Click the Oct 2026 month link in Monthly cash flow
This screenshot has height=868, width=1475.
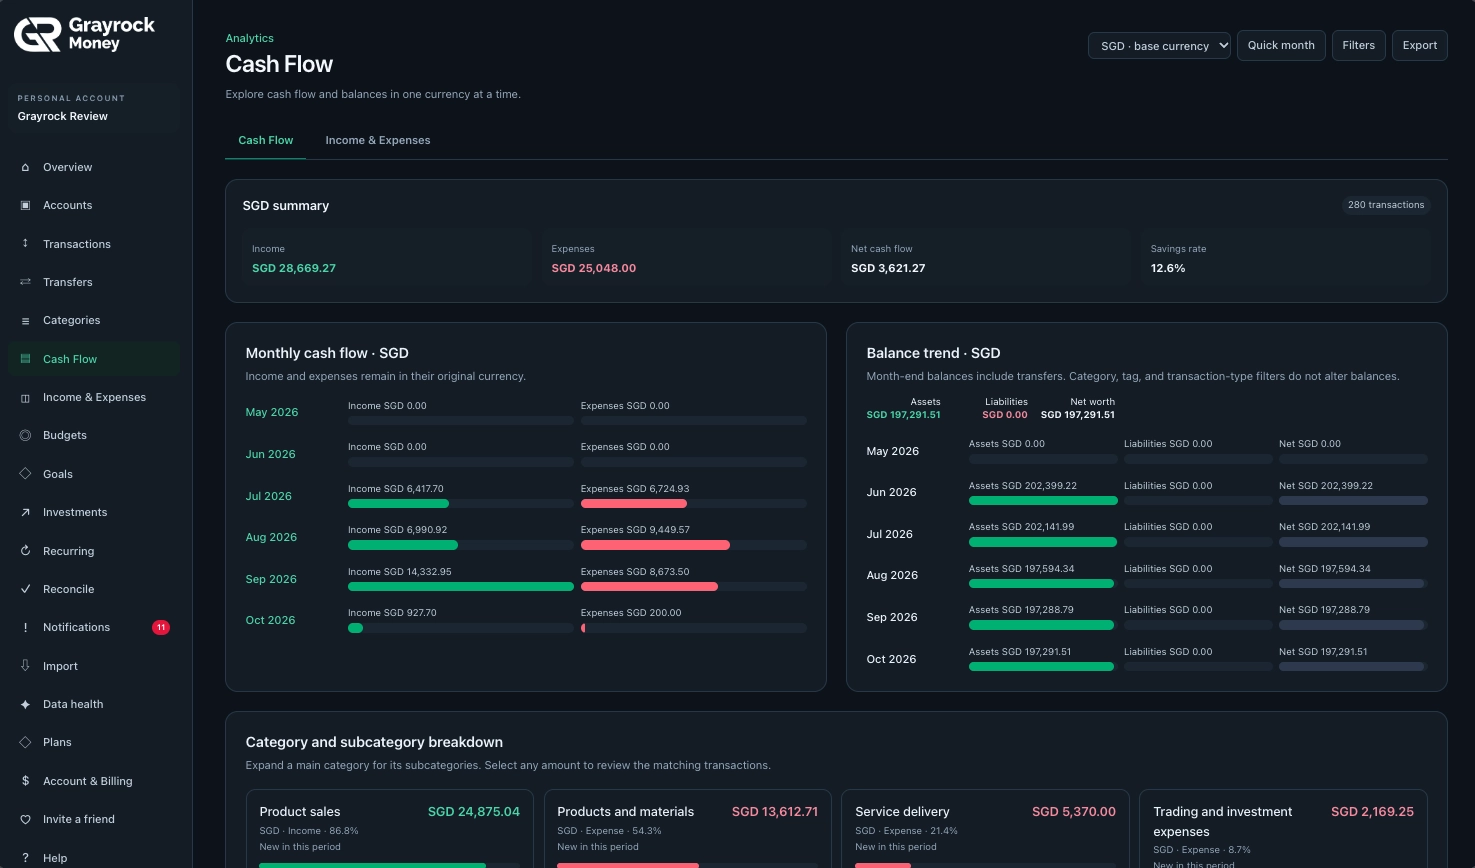click(x=270, y=620)
